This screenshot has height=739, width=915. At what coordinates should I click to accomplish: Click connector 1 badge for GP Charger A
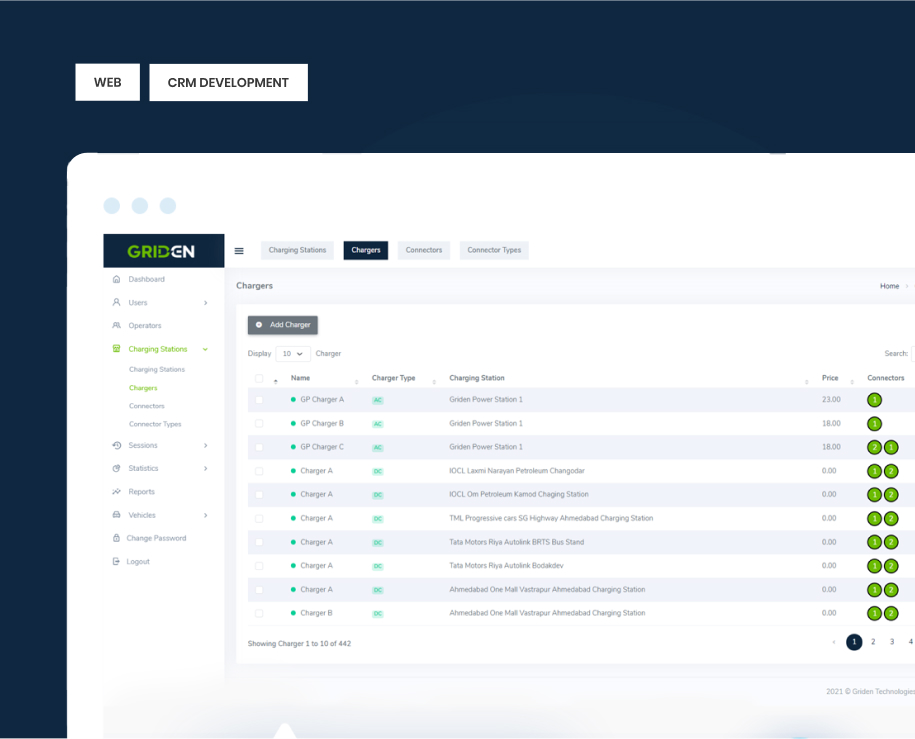[875, 400]
